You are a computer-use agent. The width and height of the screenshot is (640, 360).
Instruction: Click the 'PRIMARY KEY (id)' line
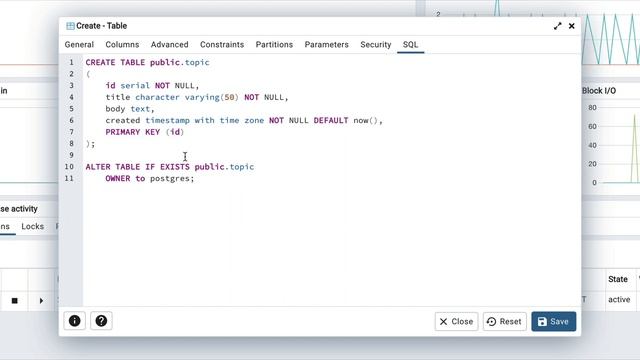(x=144, y=132)
